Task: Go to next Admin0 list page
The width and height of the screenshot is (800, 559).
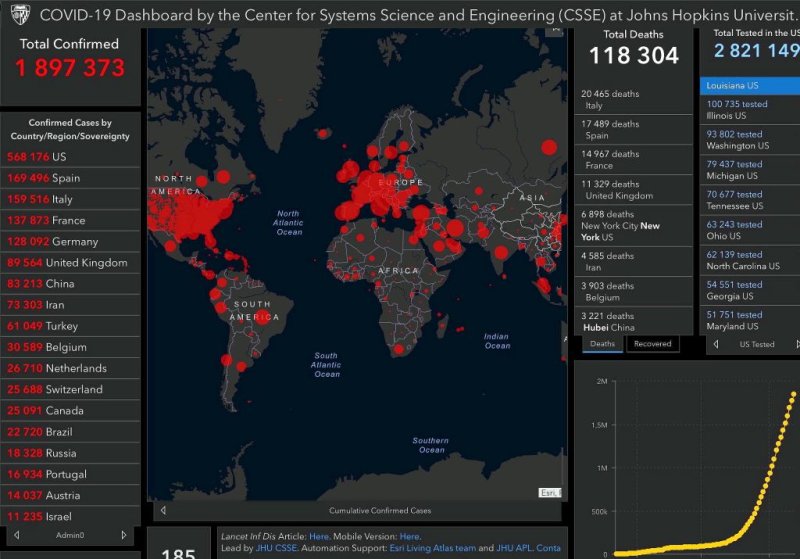Action: pos(123,535)
